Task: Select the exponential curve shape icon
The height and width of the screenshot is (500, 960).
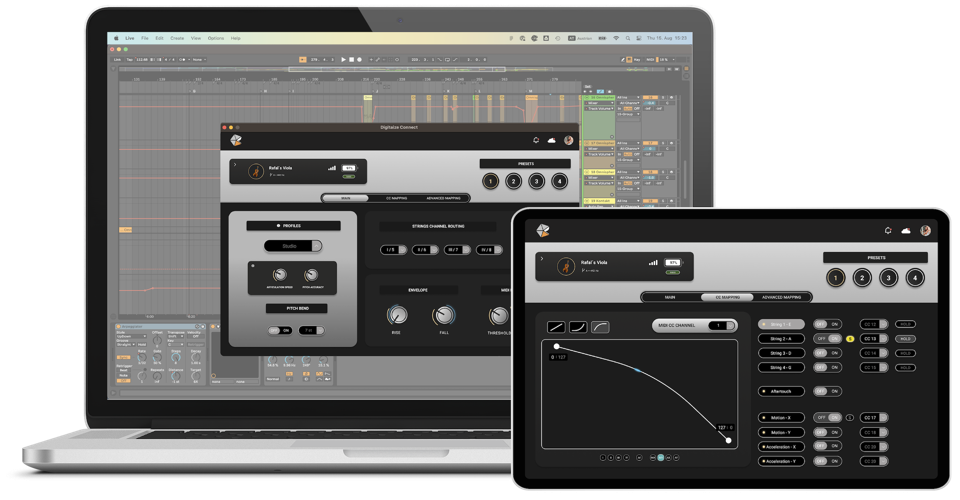Action: (x=578, y=327)
